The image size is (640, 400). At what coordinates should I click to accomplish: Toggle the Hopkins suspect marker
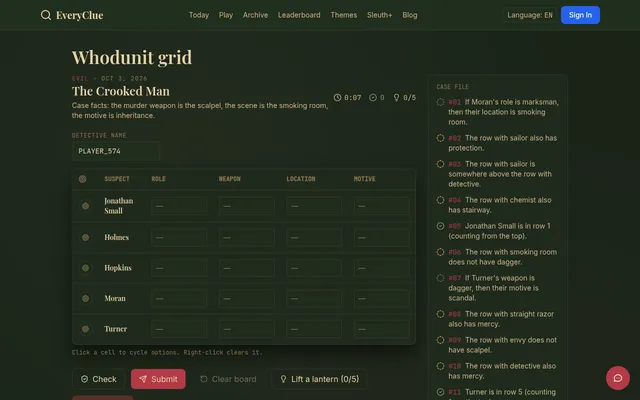[x=85, y=268]
